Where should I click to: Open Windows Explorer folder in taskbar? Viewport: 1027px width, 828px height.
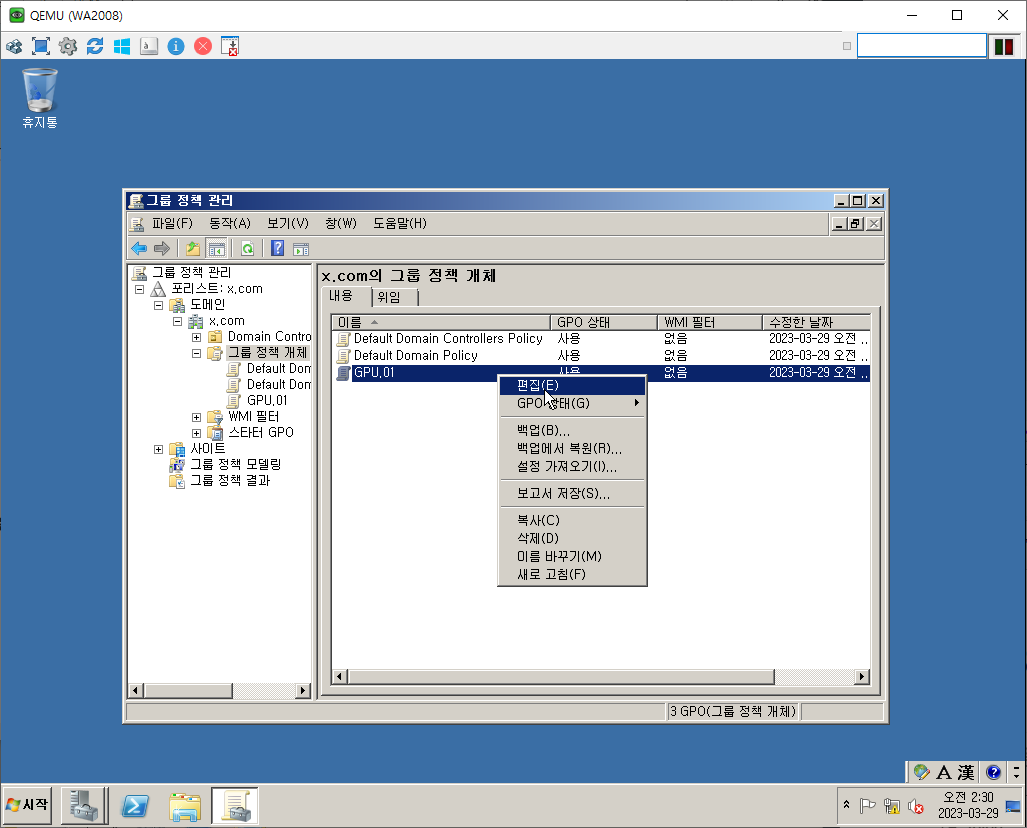(185, 806)
